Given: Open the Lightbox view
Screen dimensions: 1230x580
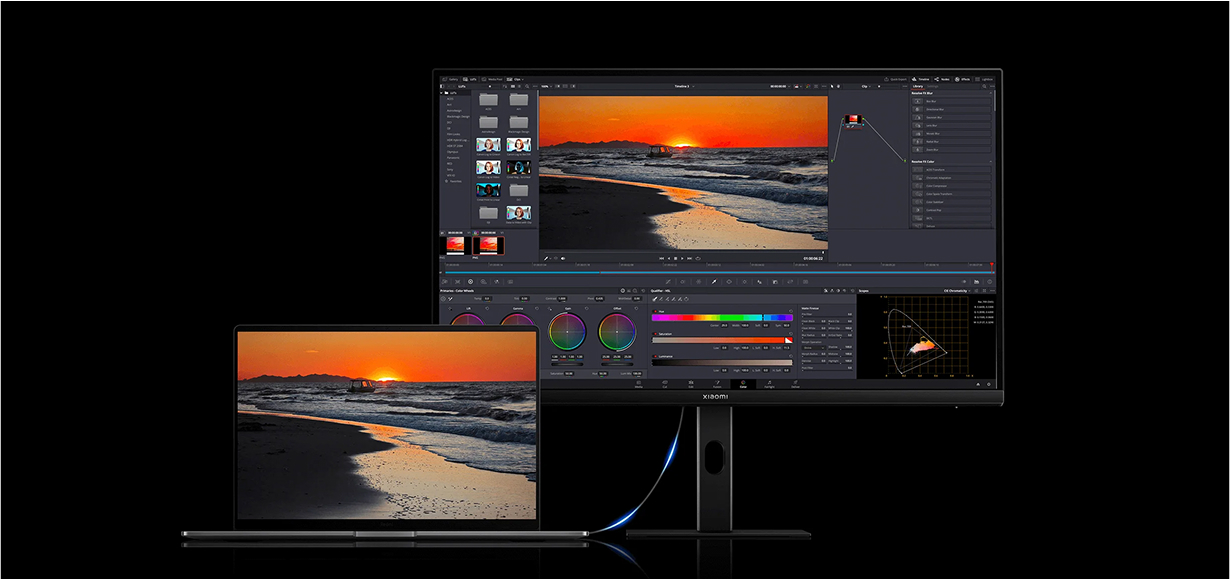Looking at the screenshot, I should coord(984,78).
